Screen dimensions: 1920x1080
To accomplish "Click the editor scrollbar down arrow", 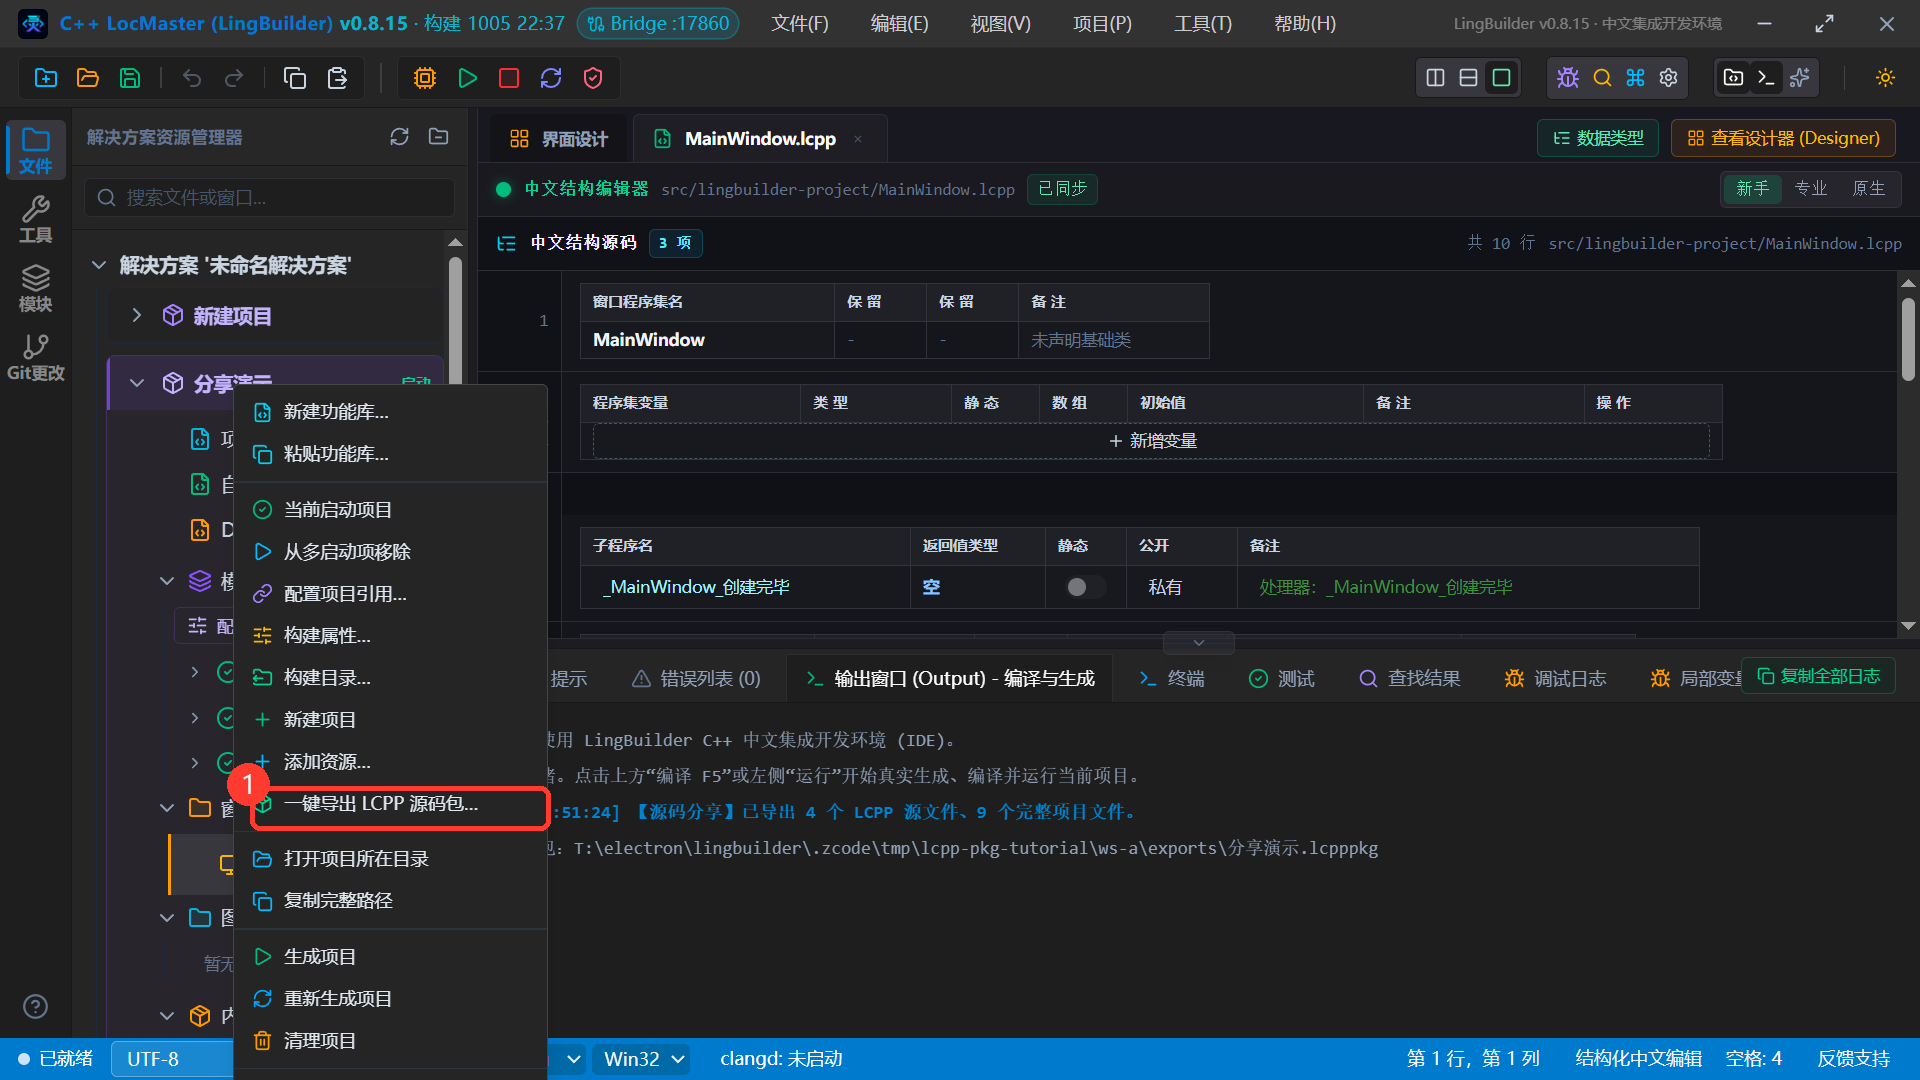I will pos(1908,626).
